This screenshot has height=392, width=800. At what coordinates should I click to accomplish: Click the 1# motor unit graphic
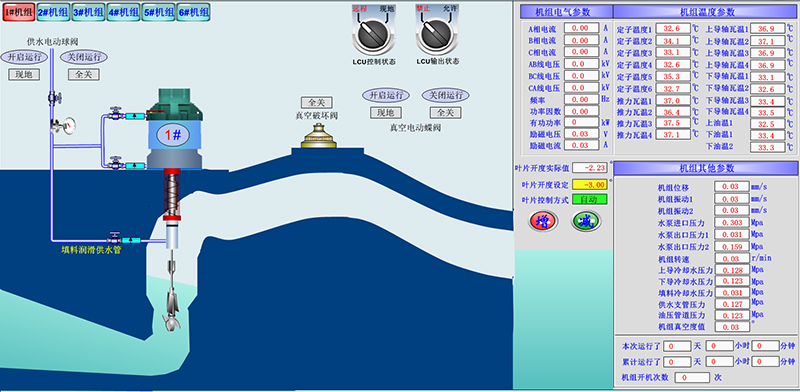coord(173,129)
